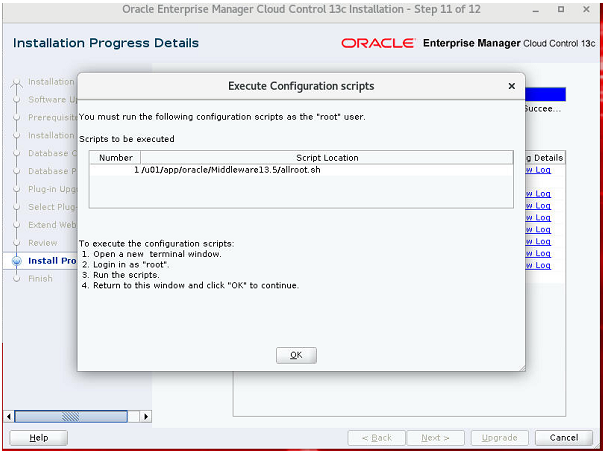603x451 pixels.
Task: Select the Review step in the sidebar
Action: (x=43, y=243)
